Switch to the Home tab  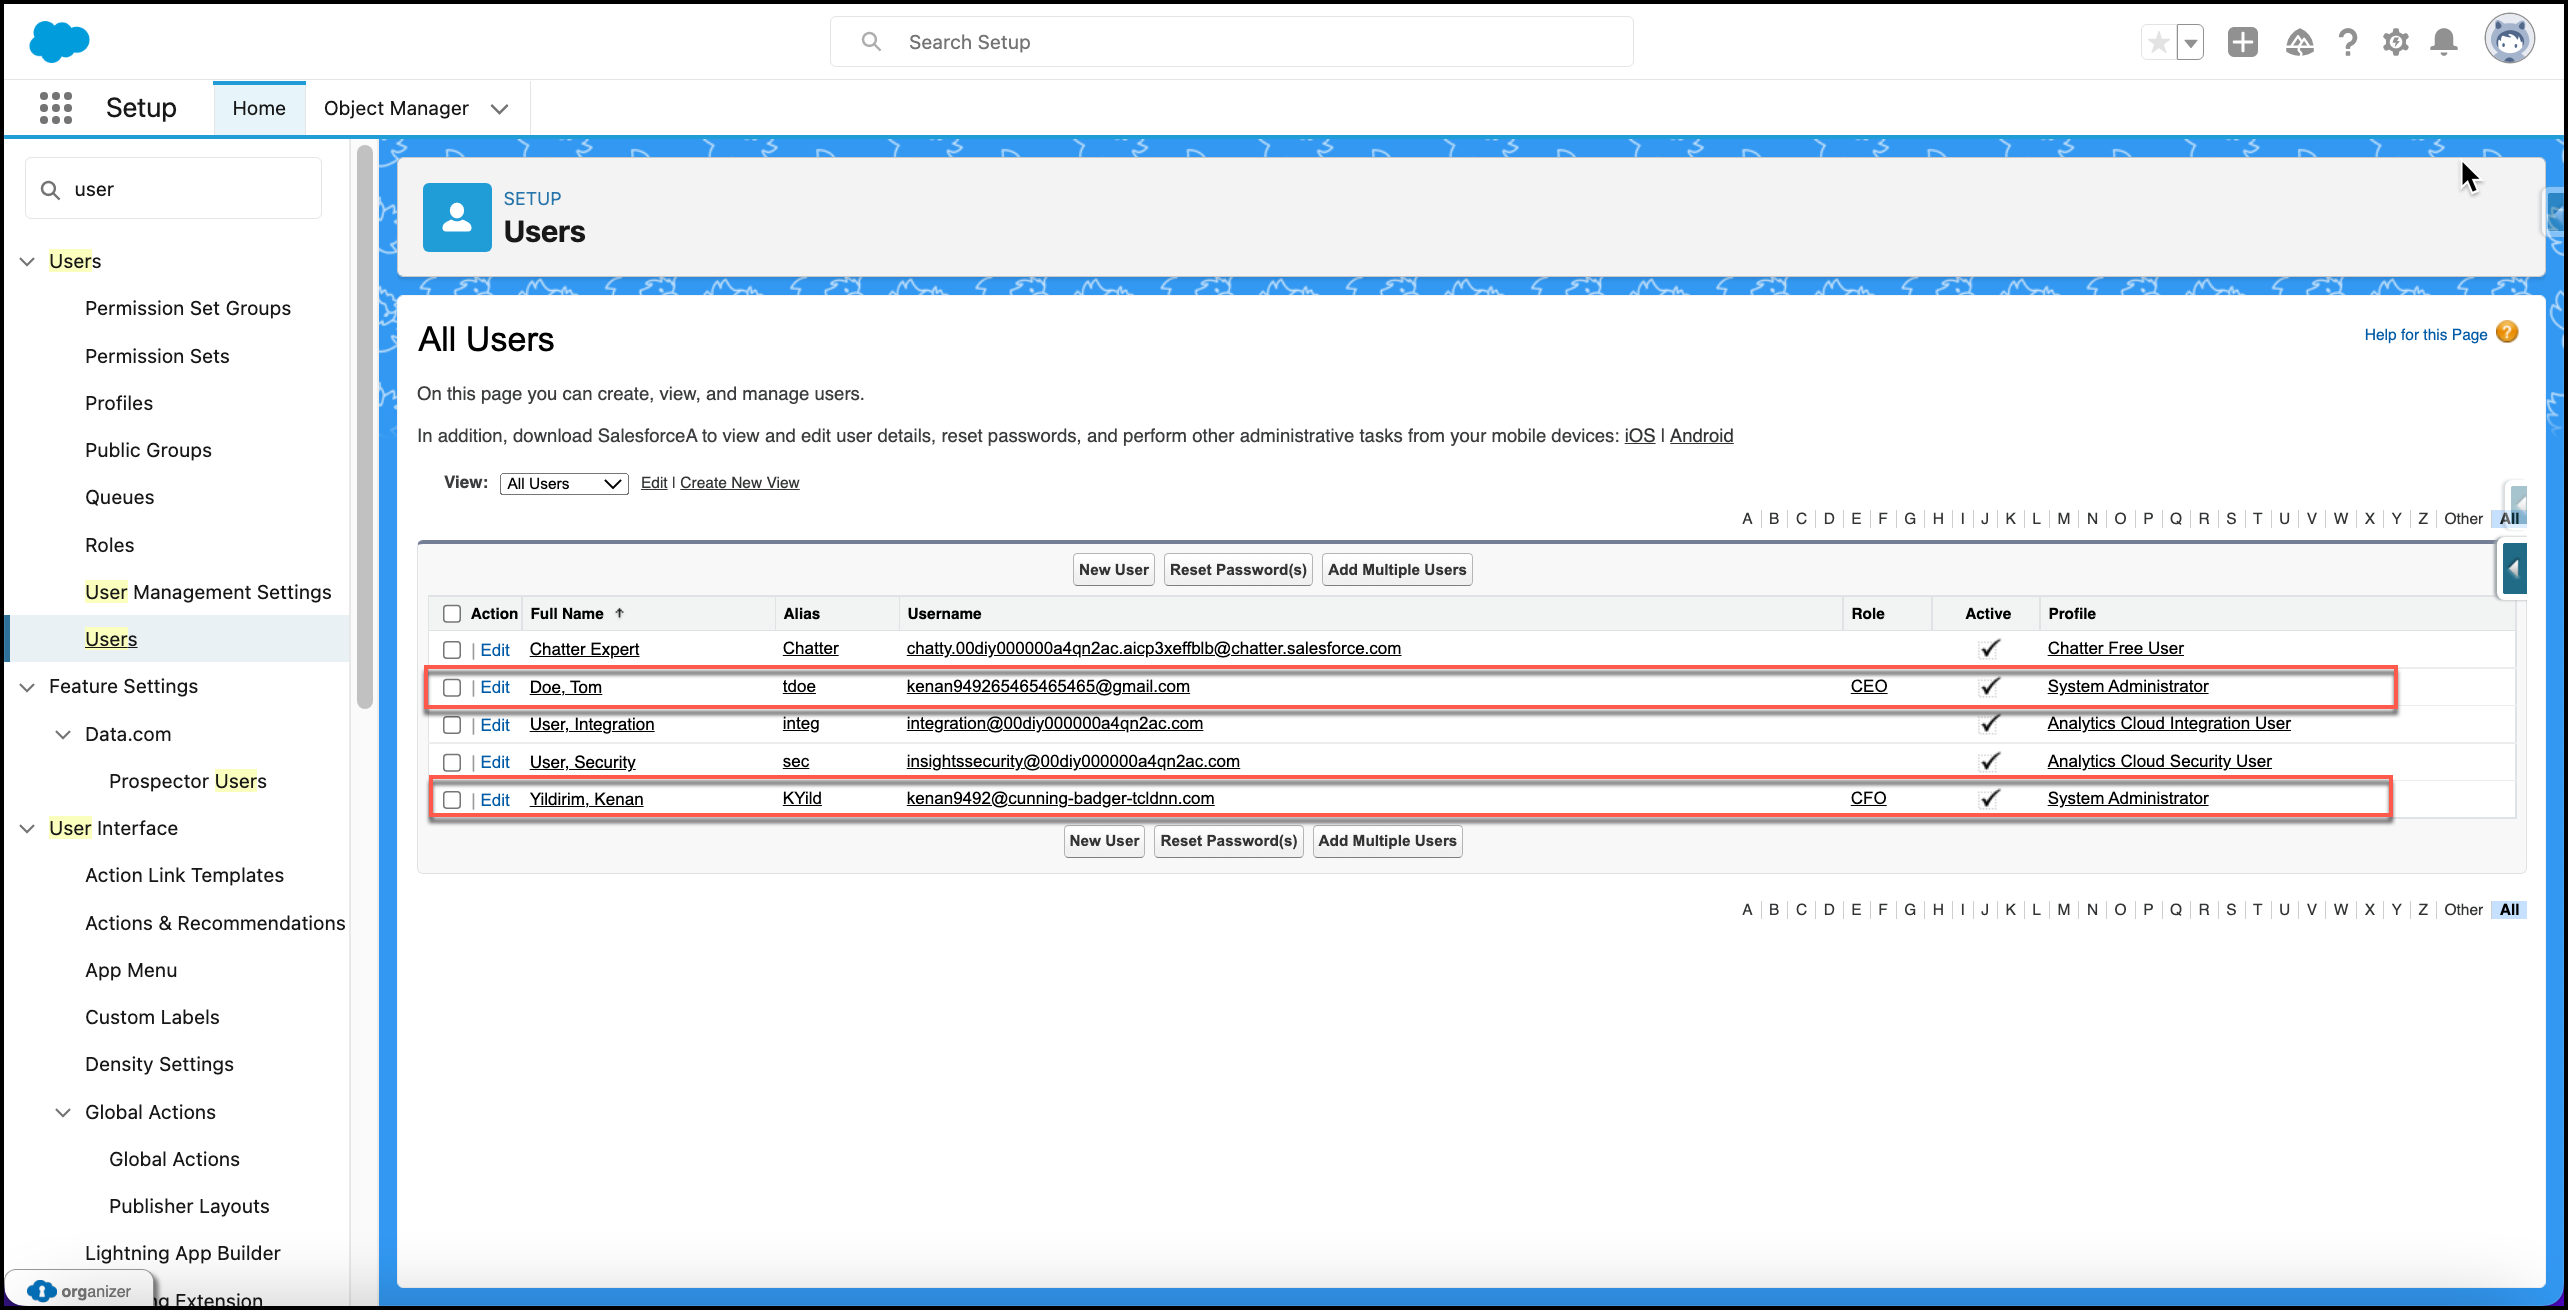[259, 108]
